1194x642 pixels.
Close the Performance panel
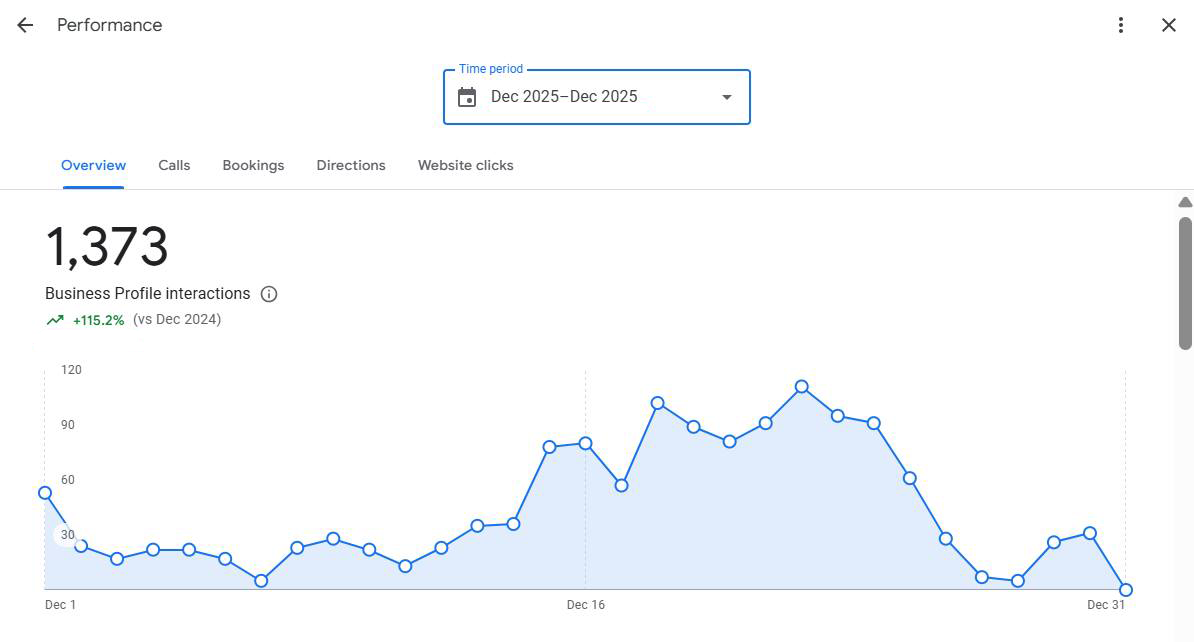click(1168, 25)
